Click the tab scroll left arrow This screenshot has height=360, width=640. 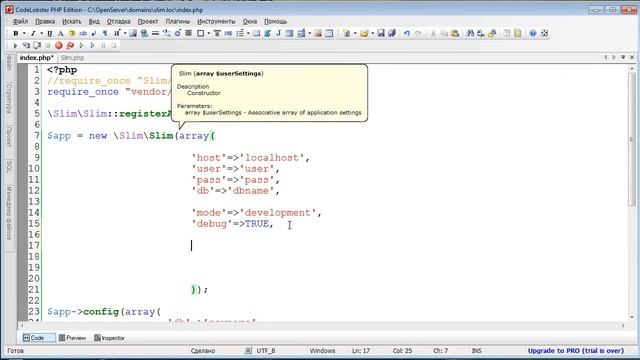point(606,57)
